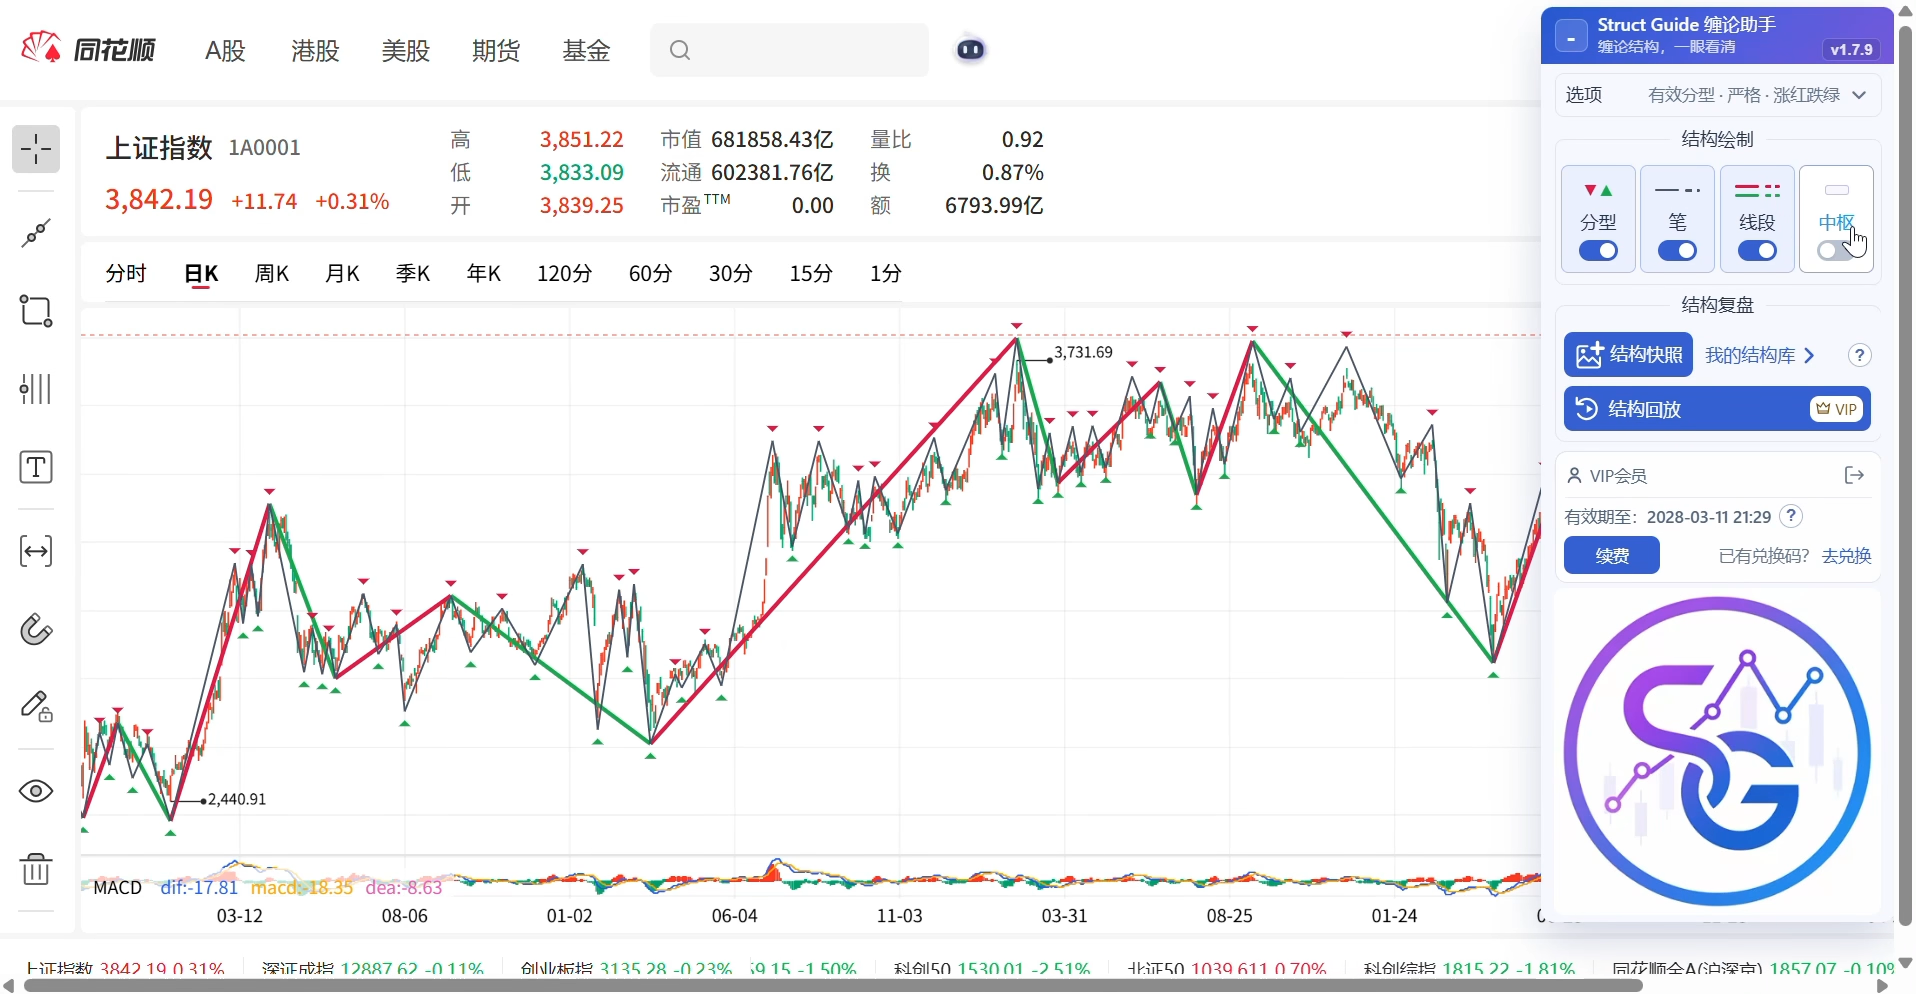This screenshot has height=994, width=1916.
Task: Select the crosshair cursor tool
Action: [x=36, y=150]
